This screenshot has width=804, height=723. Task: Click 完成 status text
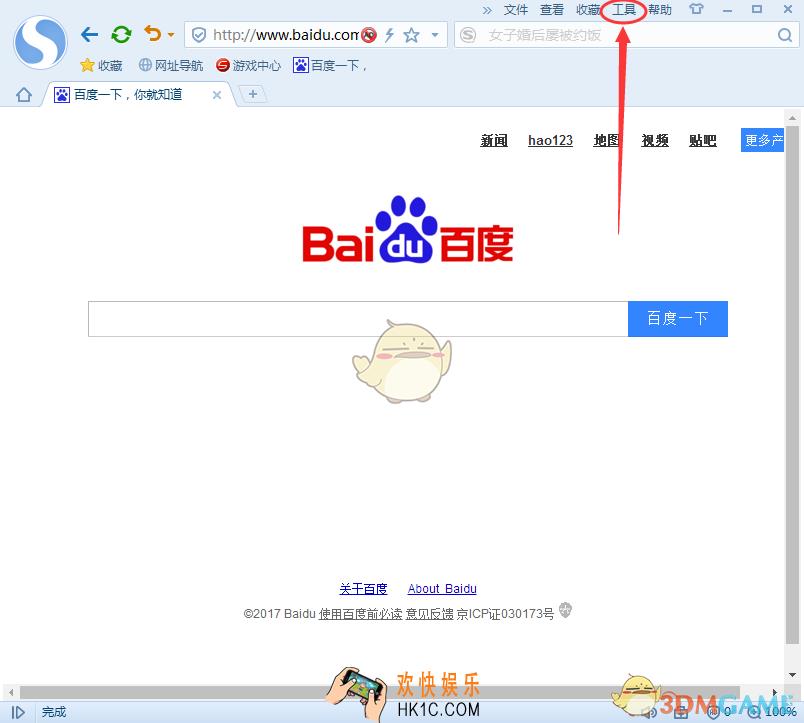54,712
